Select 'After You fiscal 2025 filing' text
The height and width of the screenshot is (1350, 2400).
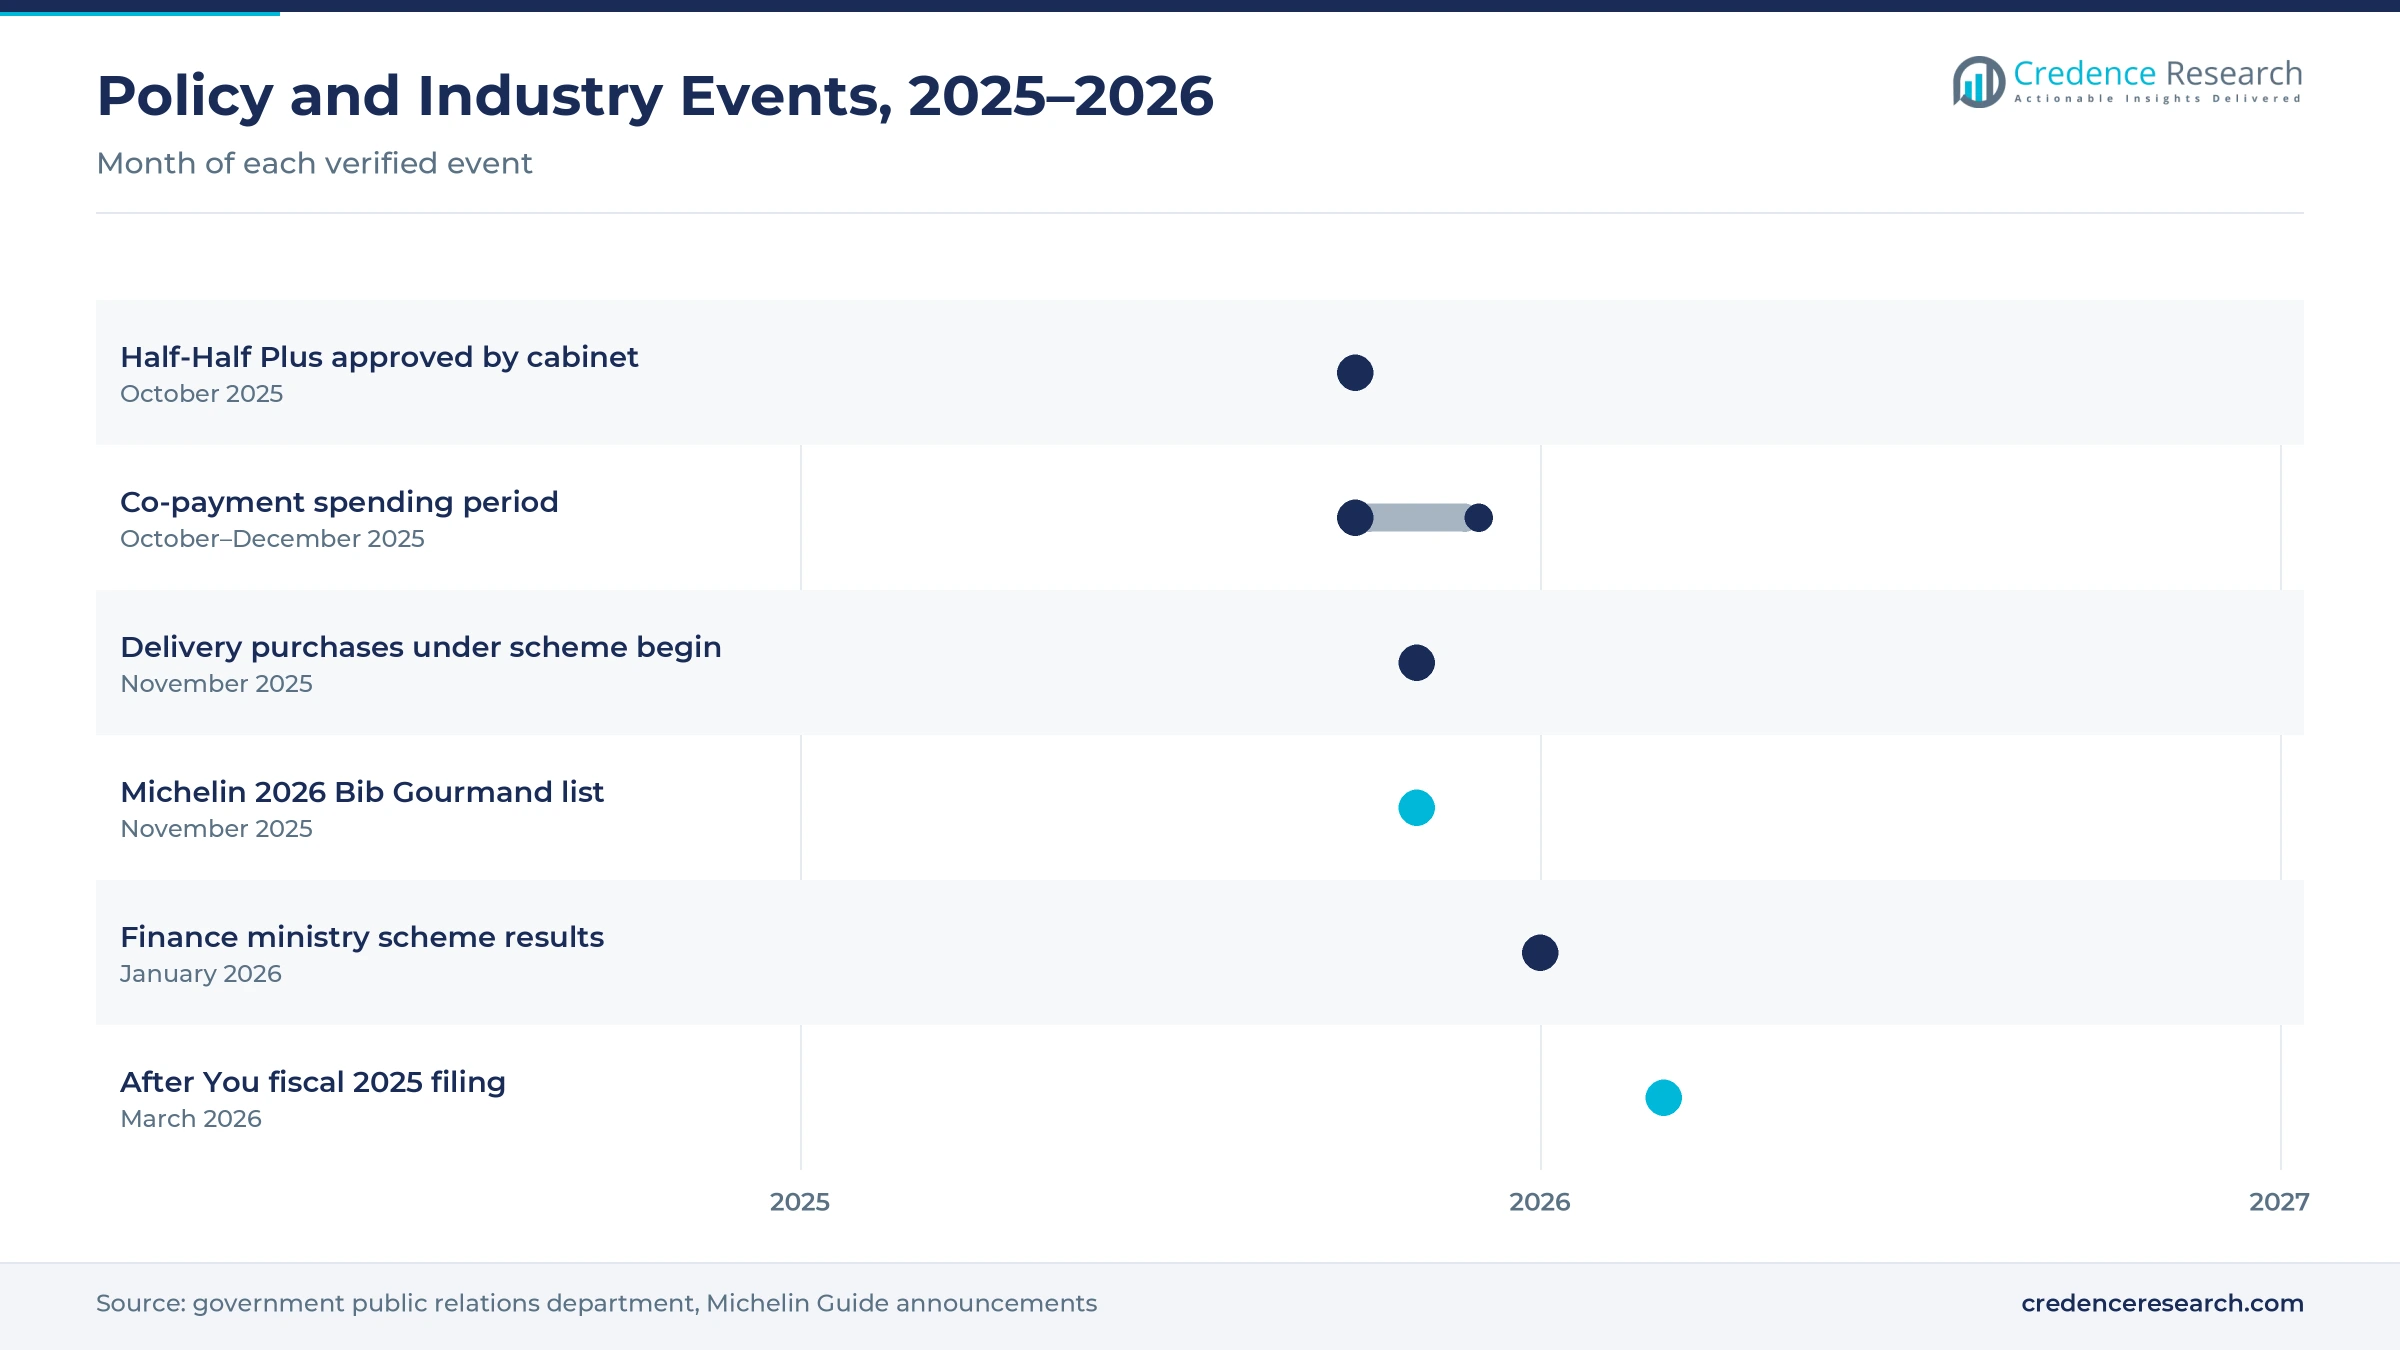pos(313,1082)
